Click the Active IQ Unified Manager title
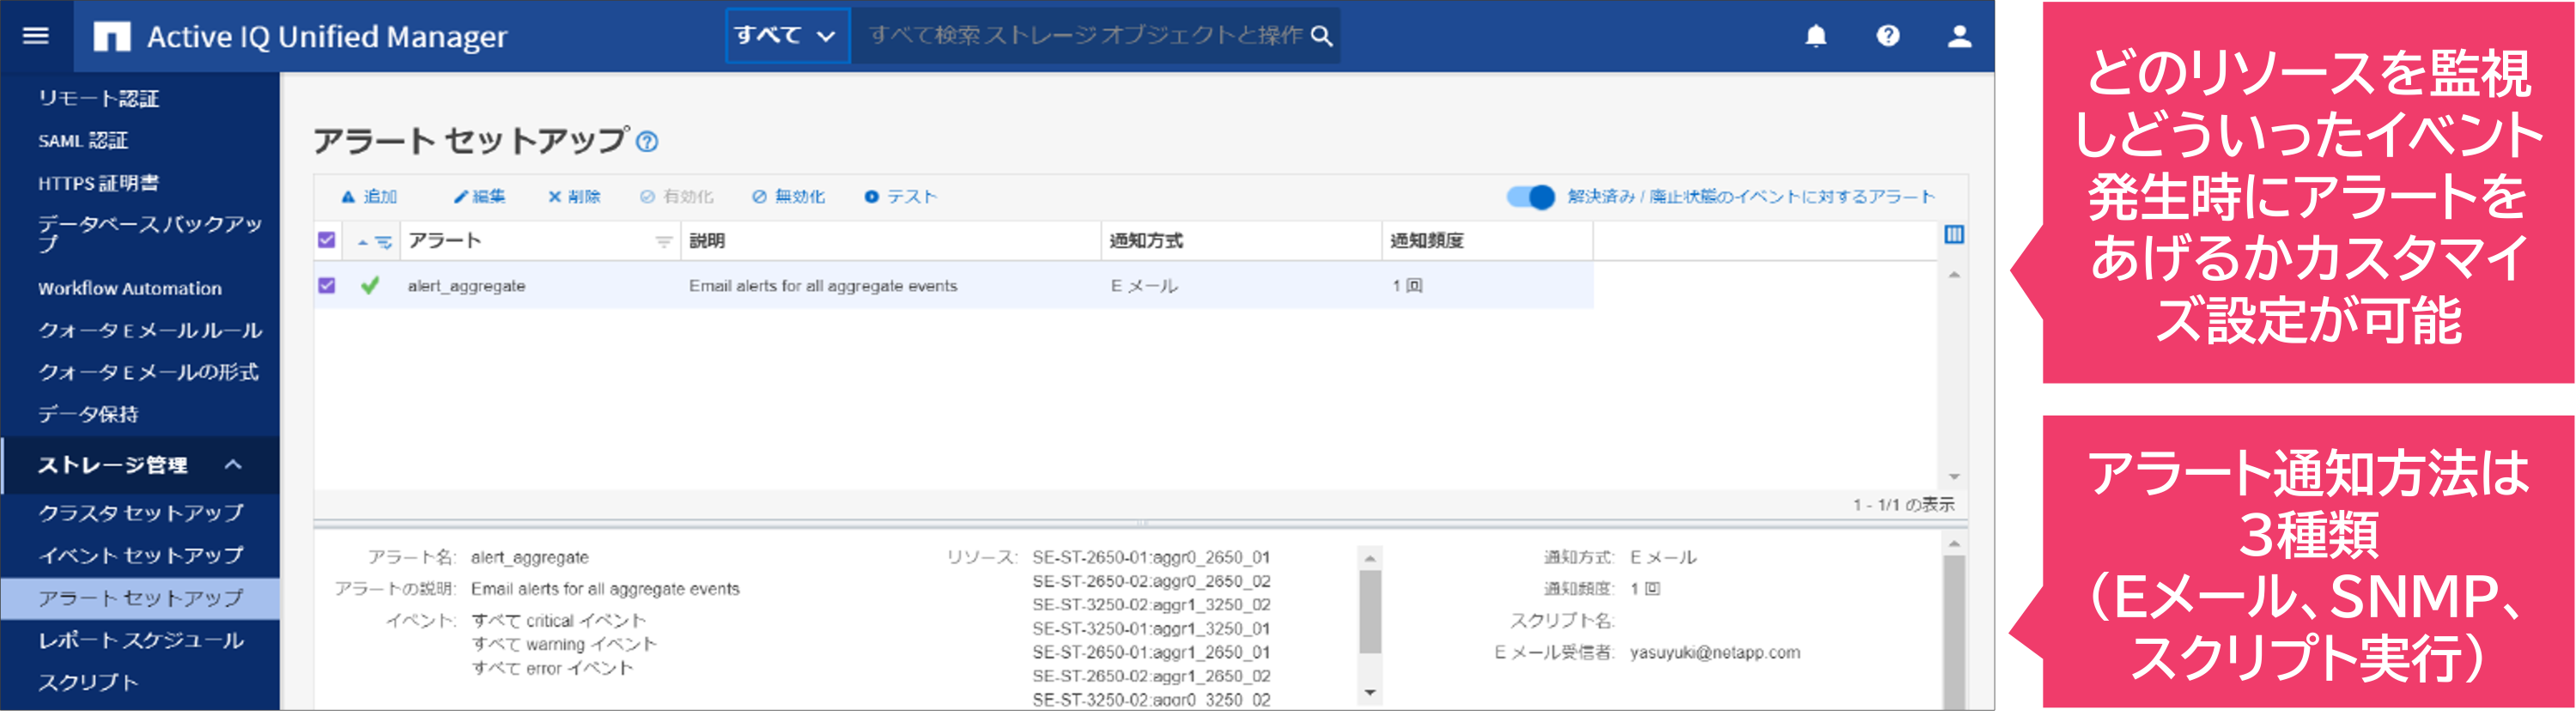2576x716 pixels. (327, 37)
